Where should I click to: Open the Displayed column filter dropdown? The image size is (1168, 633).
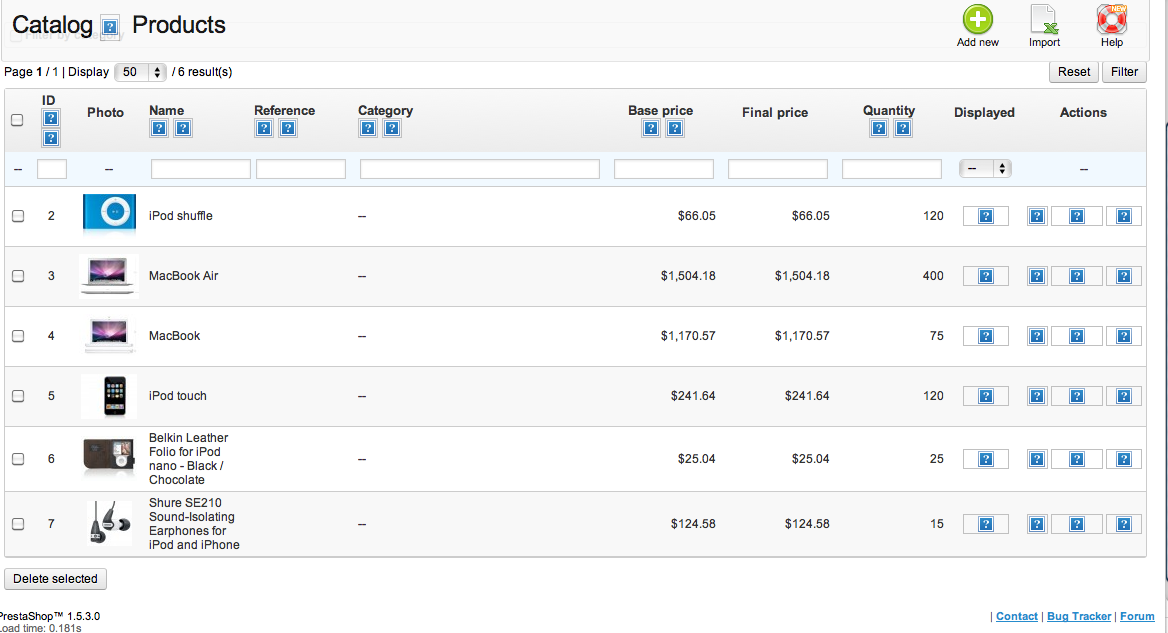(x=985, y=169)
